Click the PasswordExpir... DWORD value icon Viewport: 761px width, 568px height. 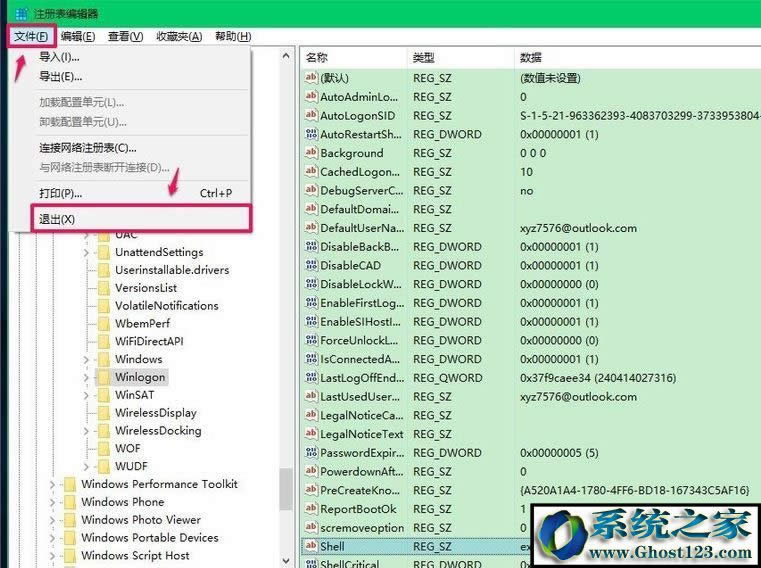pyautogui.click(x=311, y=452)
